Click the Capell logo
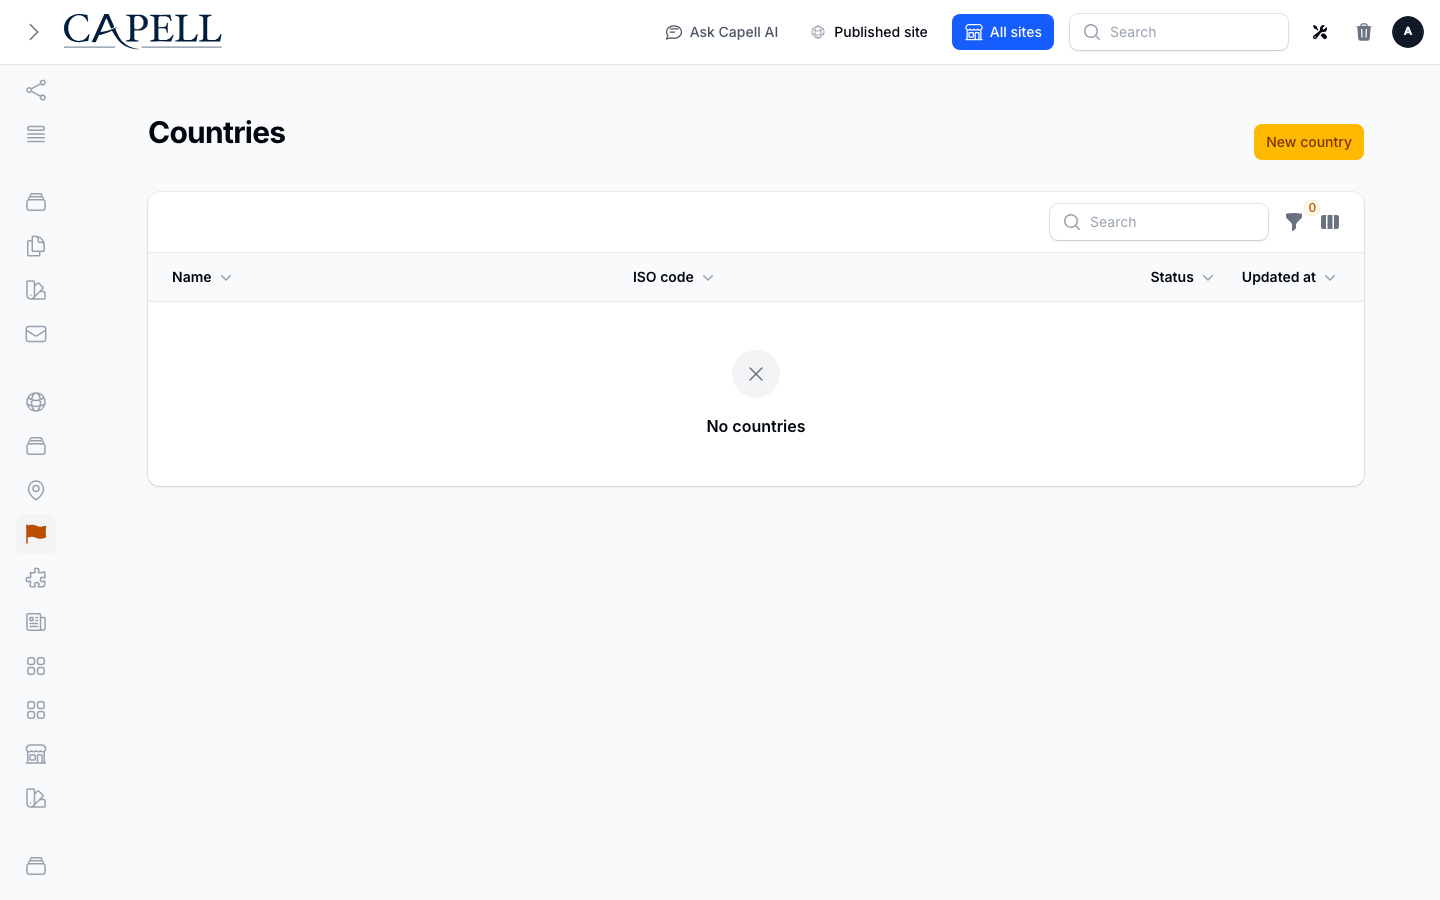This screenshot has width=1440, height=900. (x=142, y=32)
